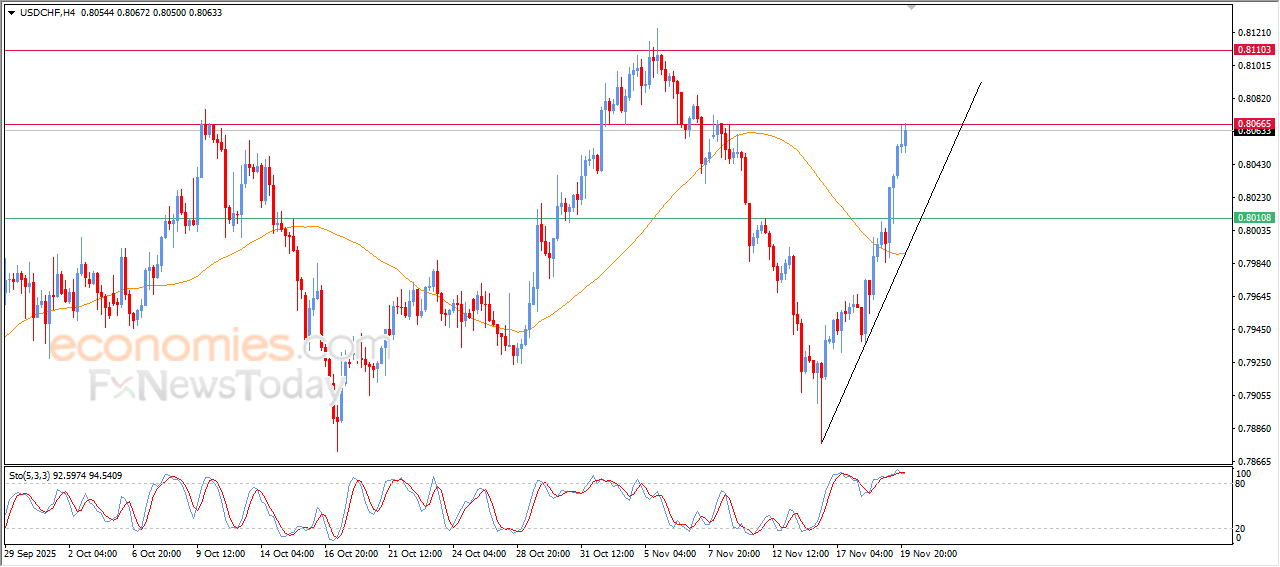This screenshot has width=1280, height=567.
Task: Click the stochastic 80 level label
Action: (1242, 484)
